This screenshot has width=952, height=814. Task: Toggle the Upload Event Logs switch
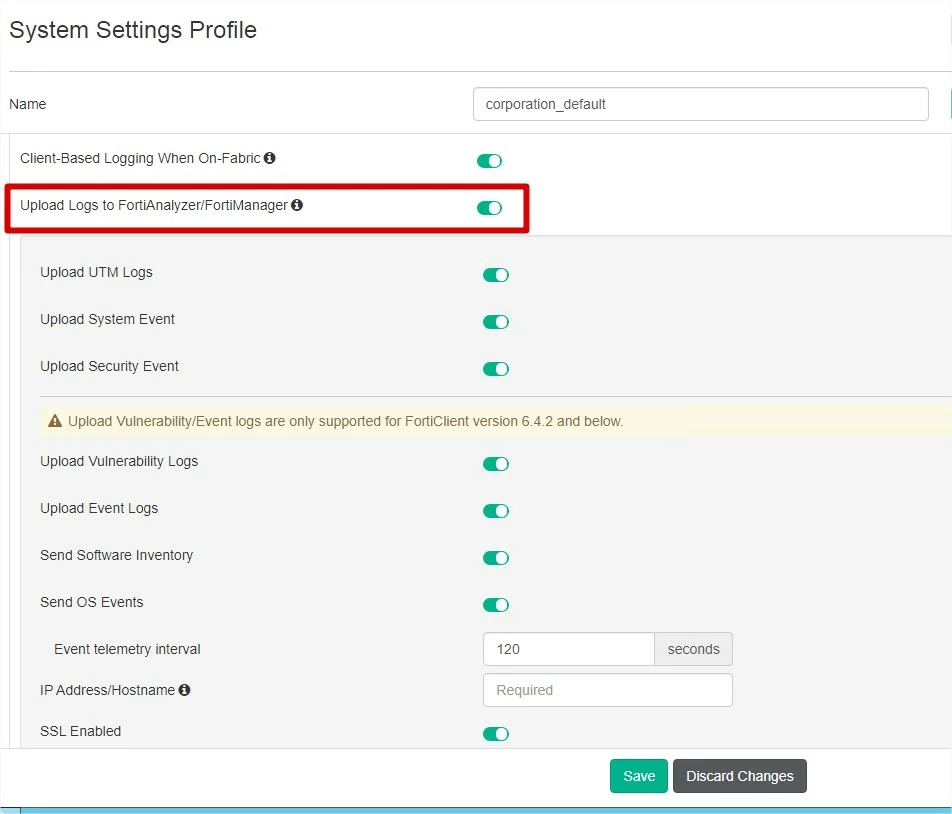pyautogui.click(x=496, y=511)
